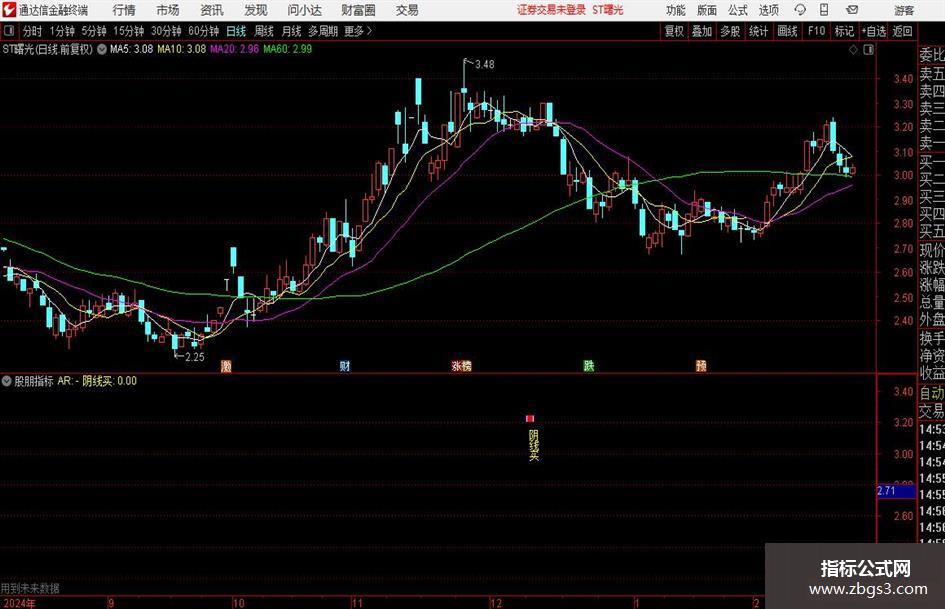Open the 行情 menu
Image resolution: width=945 pixels, height=609 pixels.
pyautogui.click(x=124, y=10)
